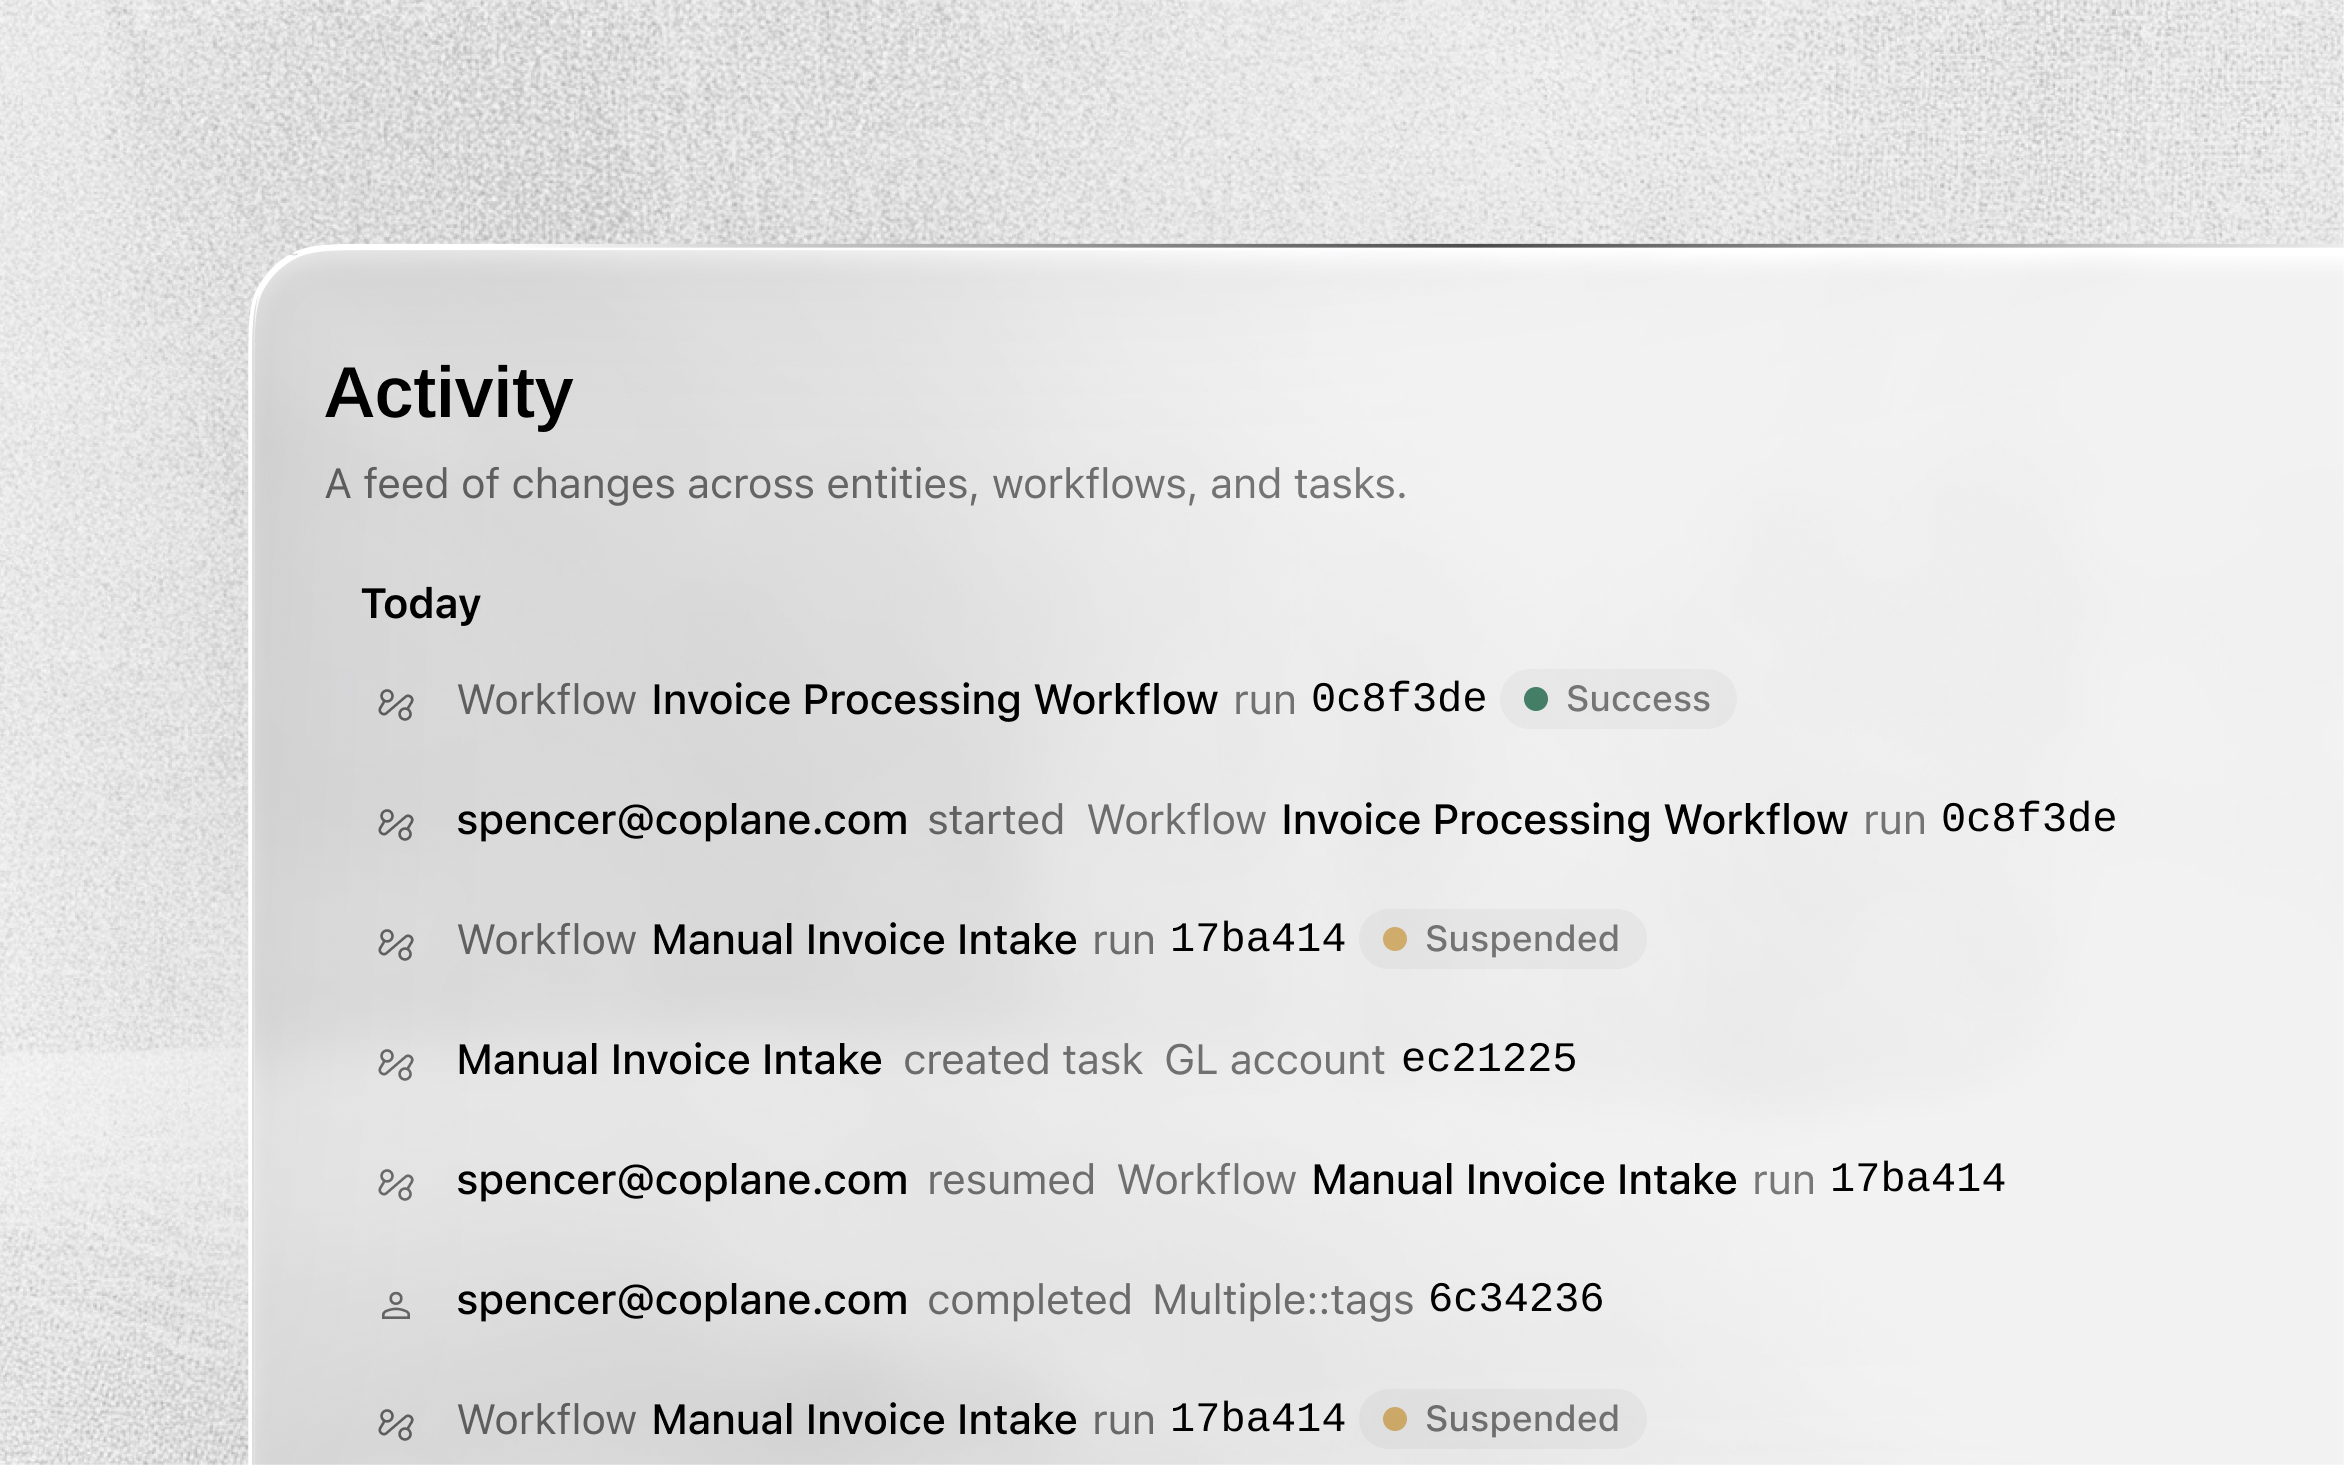The width and height of the screenshot is (2344, 1465).
Task: Open run 17ba414 in first Suspended row
Action: click(x=1257, y=938)
